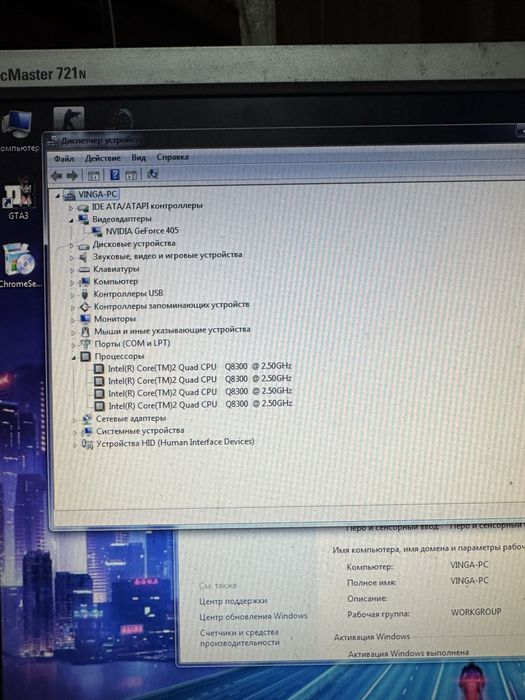
Task: Expand the Компьютер category
Action: tap(72, 283)
